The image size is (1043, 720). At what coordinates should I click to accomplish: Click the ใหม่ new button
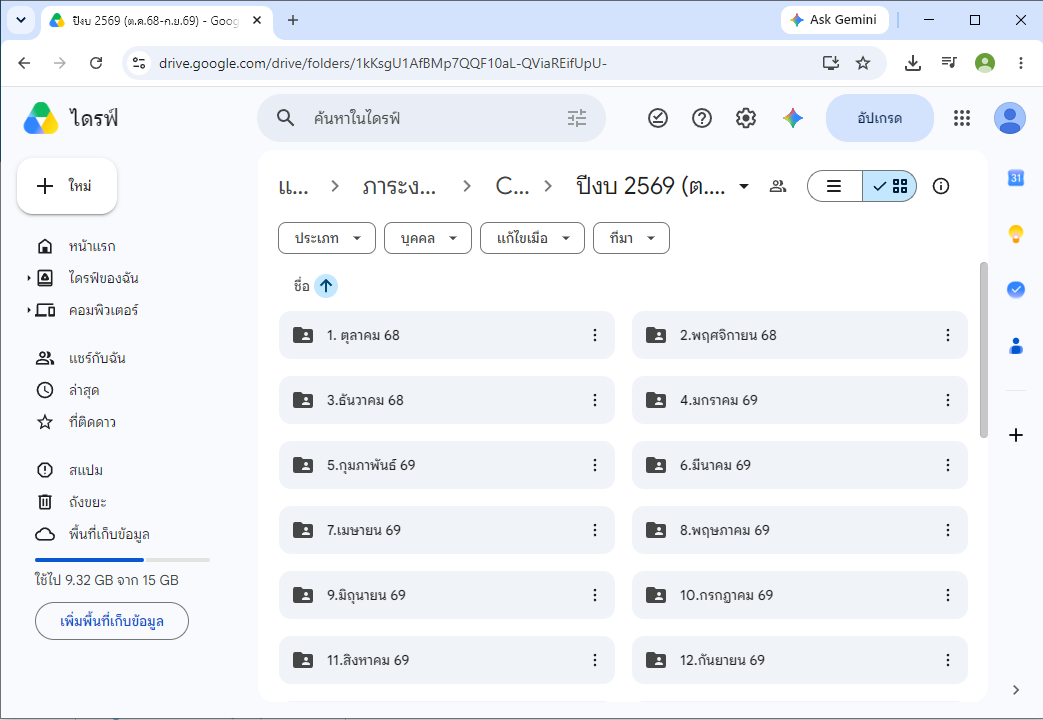(67, 186)
